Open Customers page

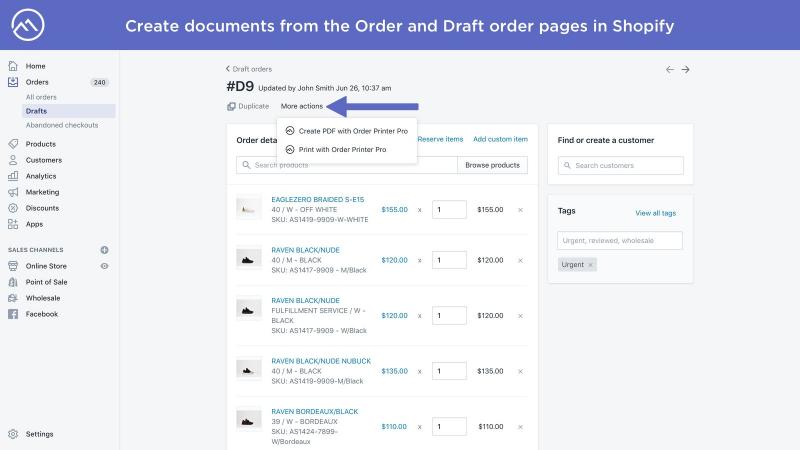click(43, 160)
